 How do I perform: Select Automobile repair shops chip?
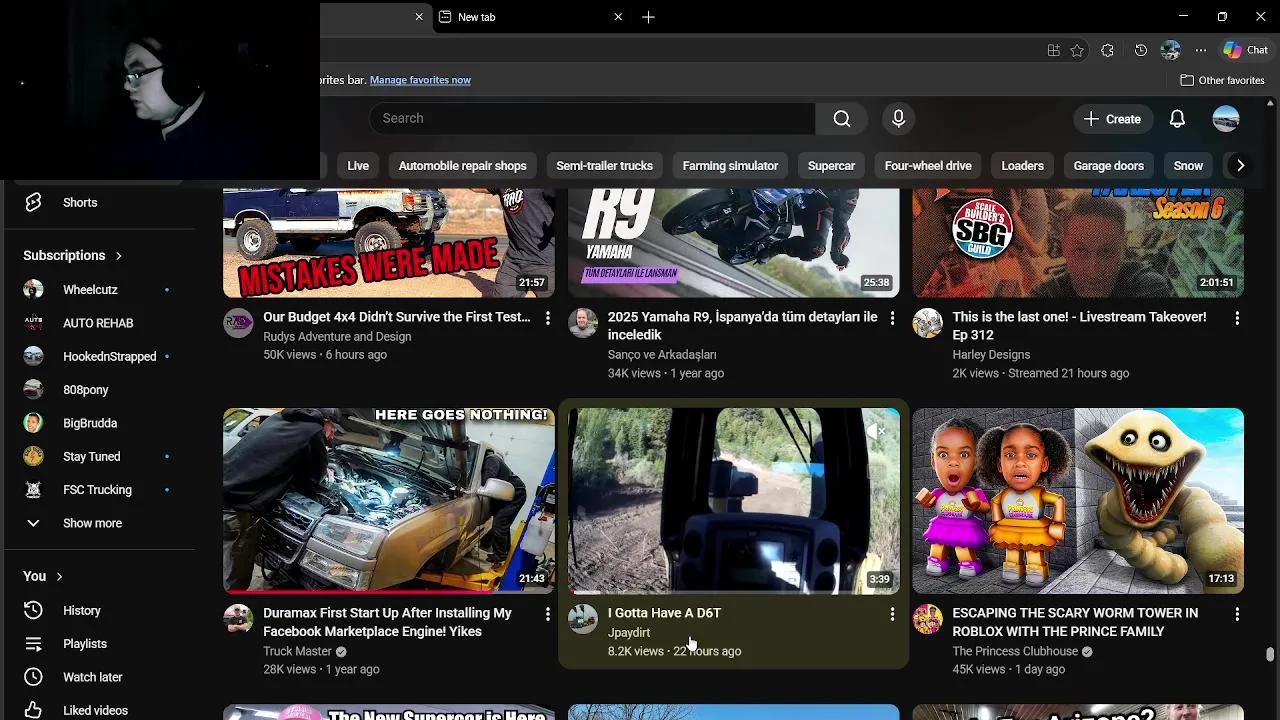point(462,166)
